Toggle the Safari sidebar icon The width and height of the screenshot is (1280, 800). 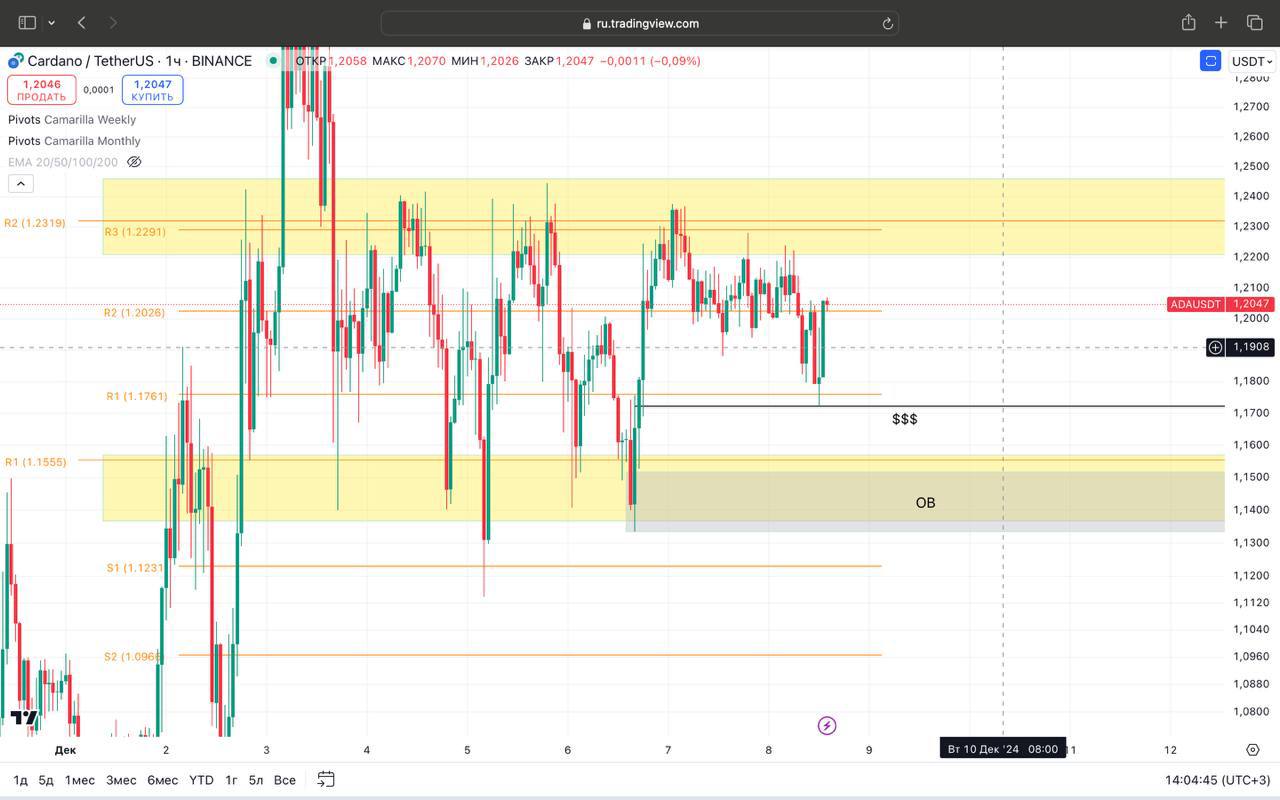click(x=27, y=22)
